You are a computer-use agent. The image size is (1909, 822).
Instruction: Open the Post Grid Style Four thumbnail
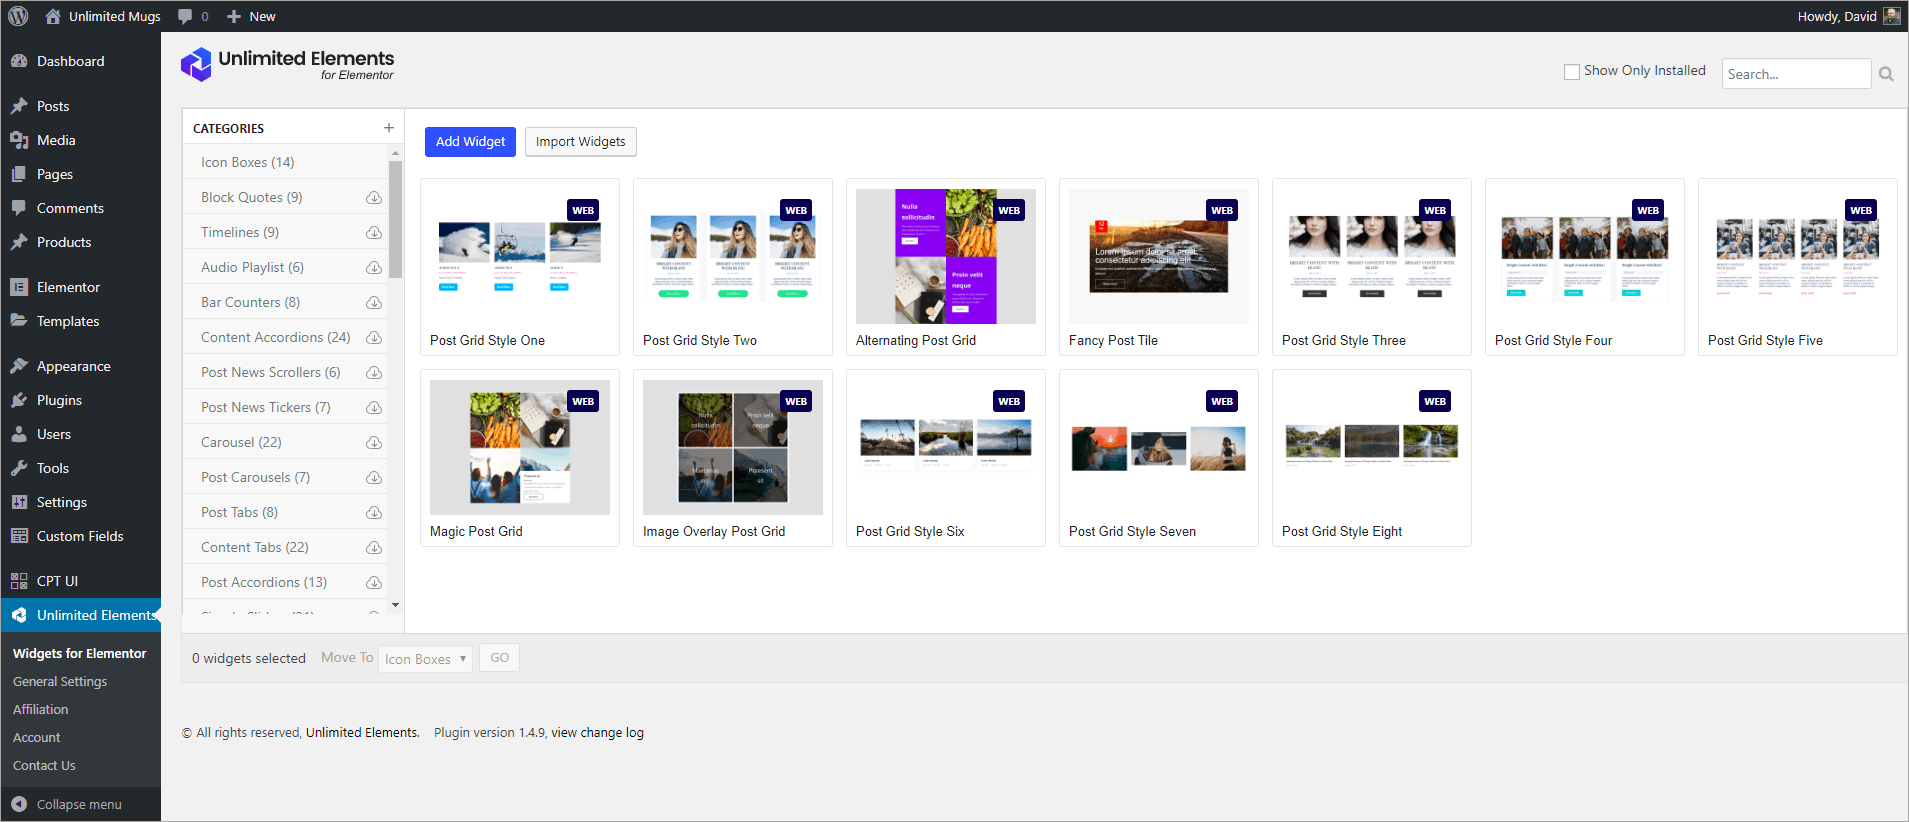tap(1585, 256)
